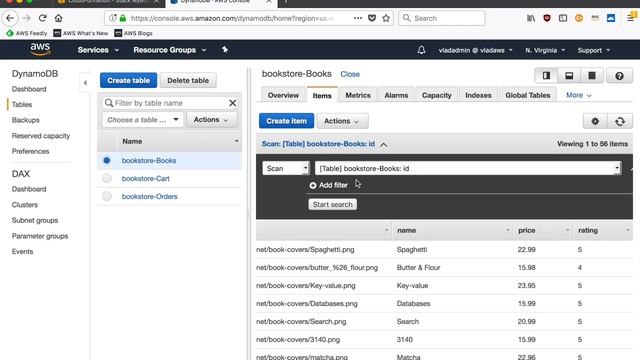
Task: Open the Pocket save icon in address bar
Action: click(x=372, y=18)
